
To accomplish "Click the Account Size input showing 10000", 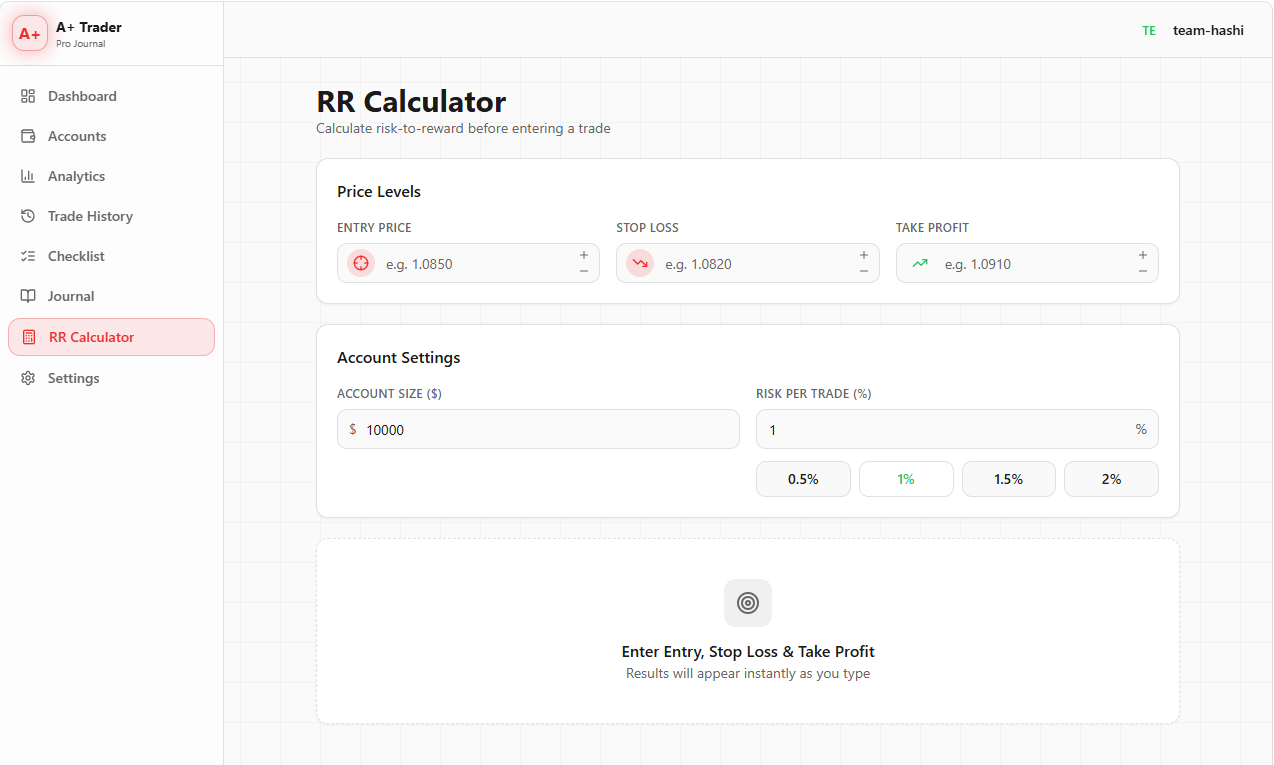I will pyautogui.click(x=538, y=429).
